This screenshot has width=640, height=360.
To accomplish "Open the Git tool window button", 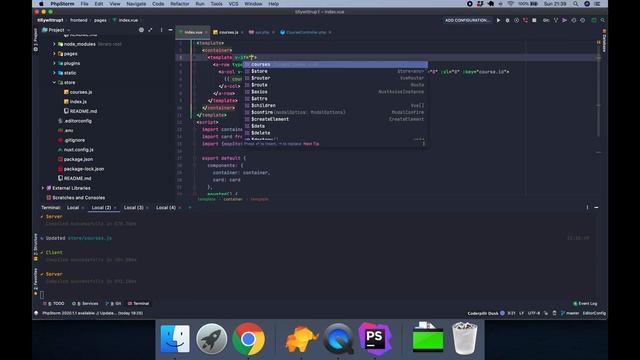I will click(113, 303).
